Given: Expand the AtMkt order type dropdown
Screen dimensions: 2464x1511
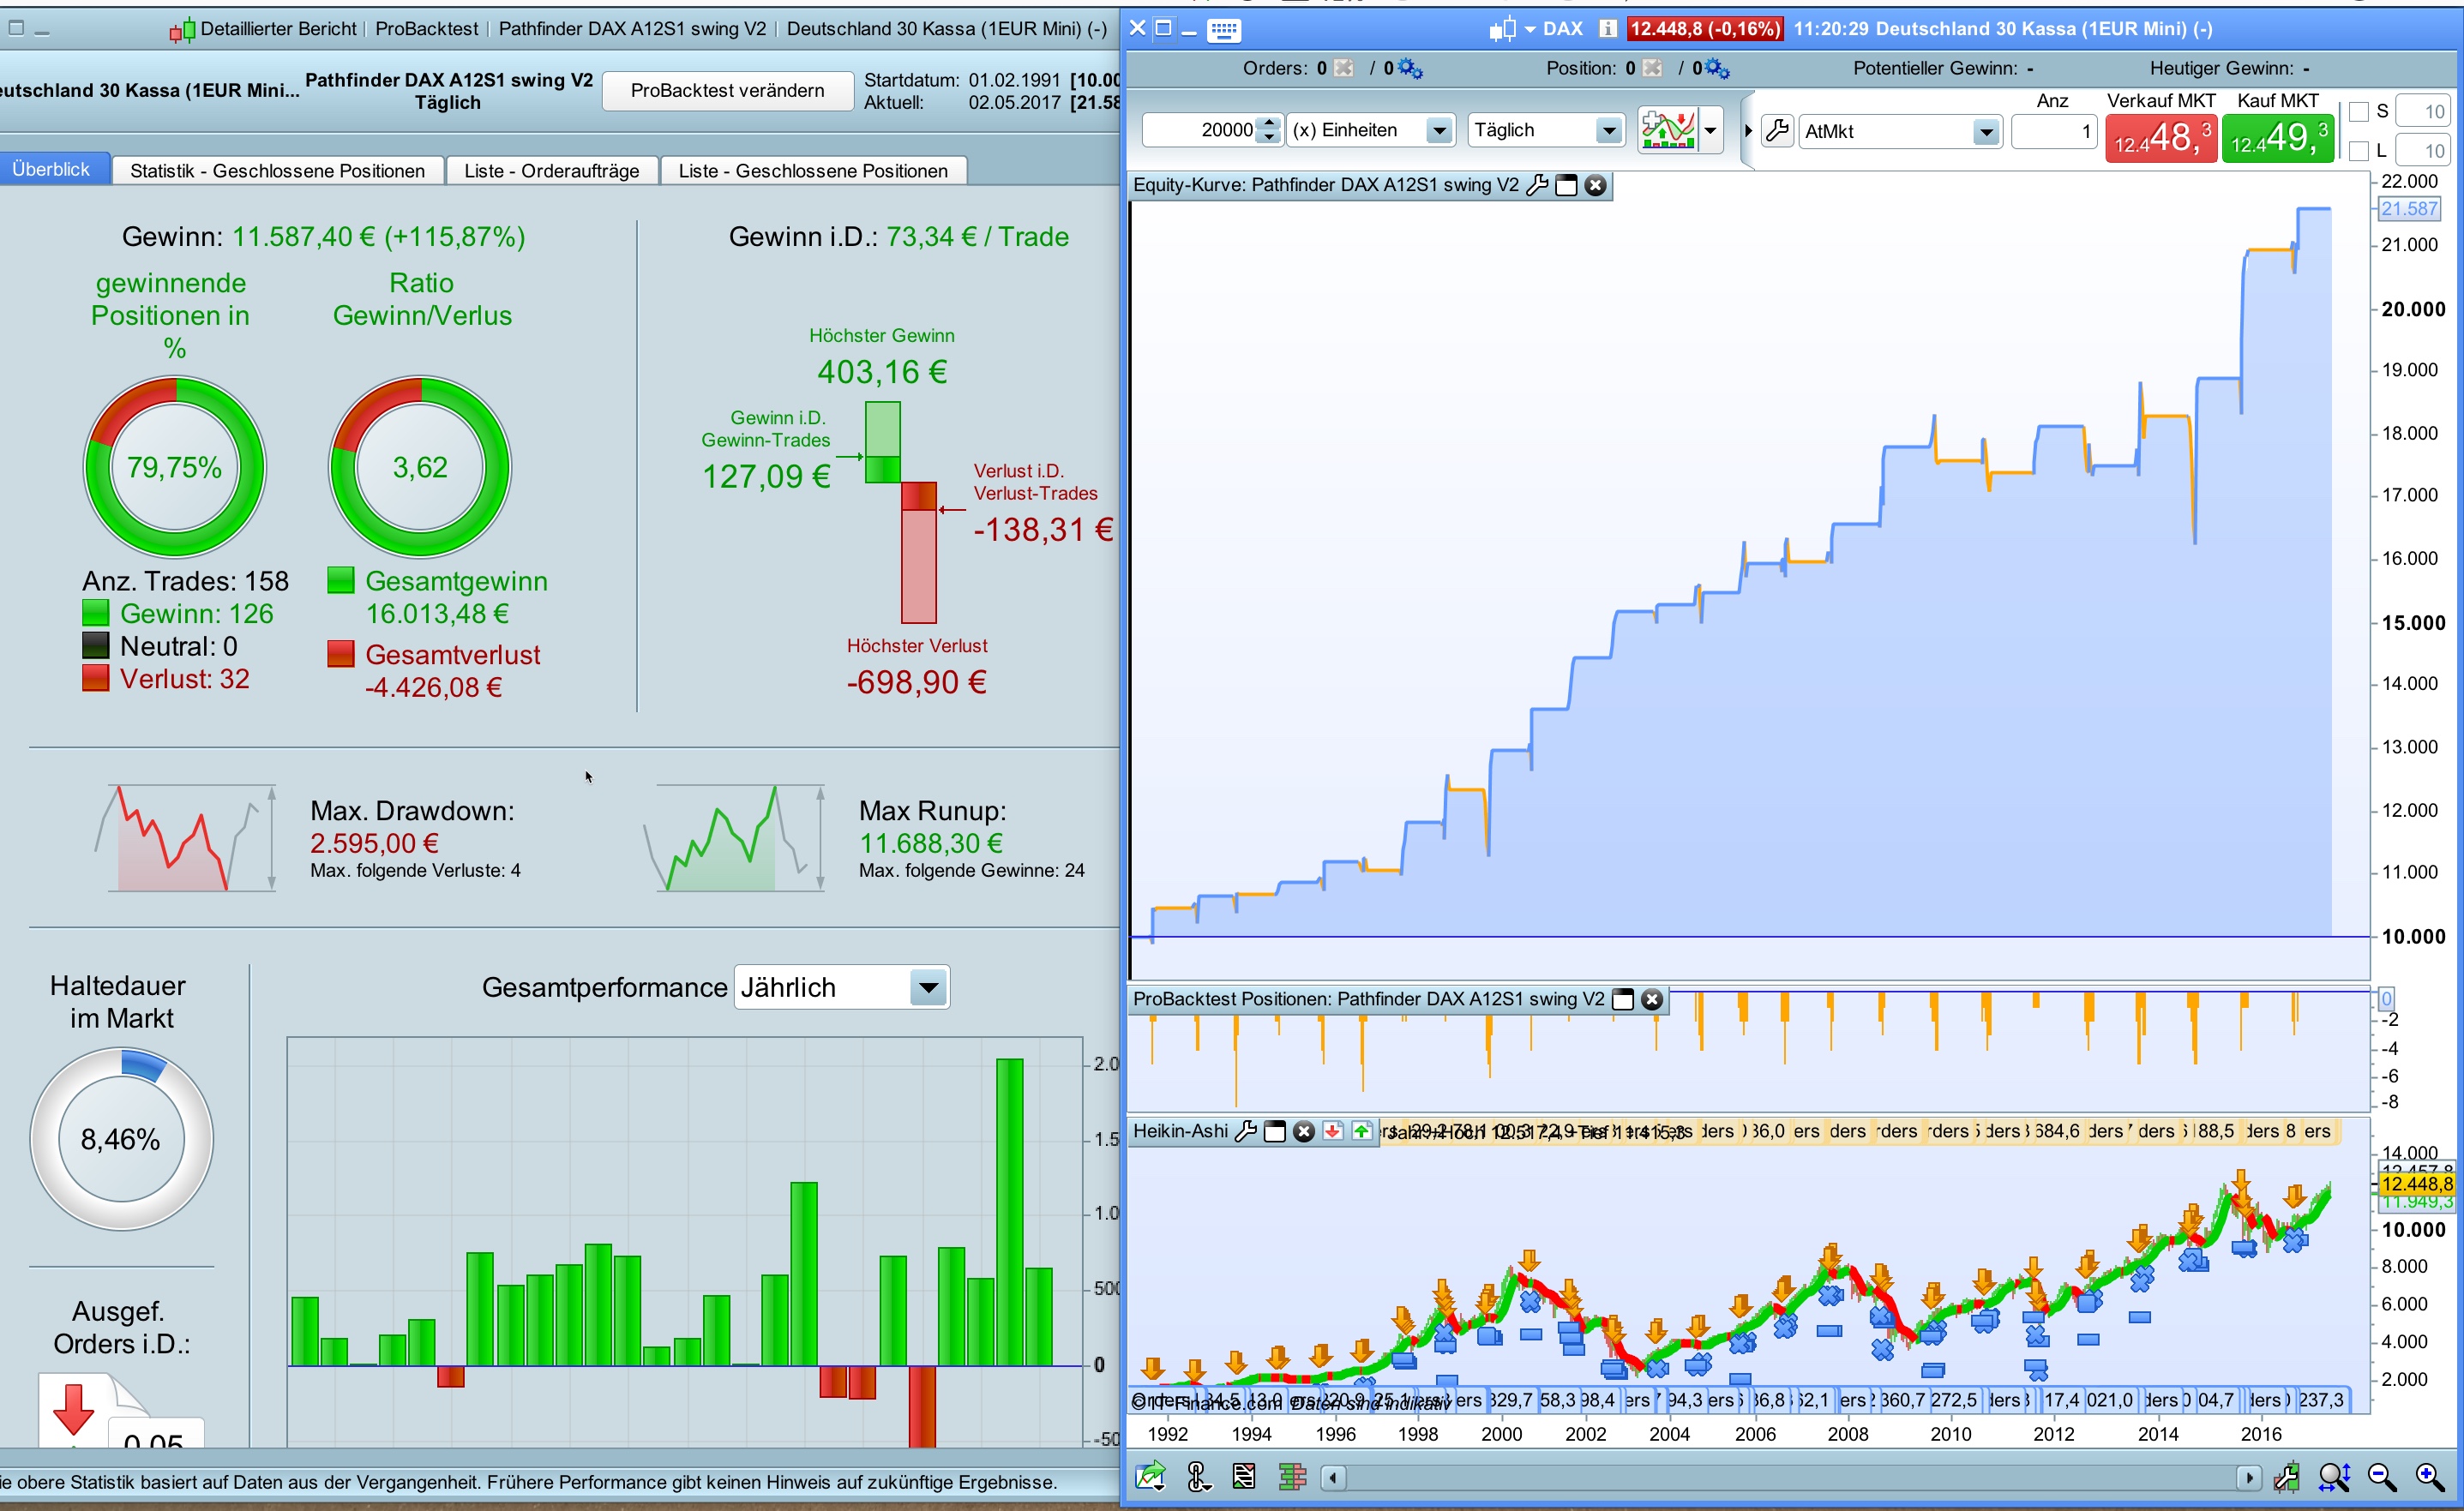Looking at the screenshot, I should pyautogui.click(x=1985, y=131).
